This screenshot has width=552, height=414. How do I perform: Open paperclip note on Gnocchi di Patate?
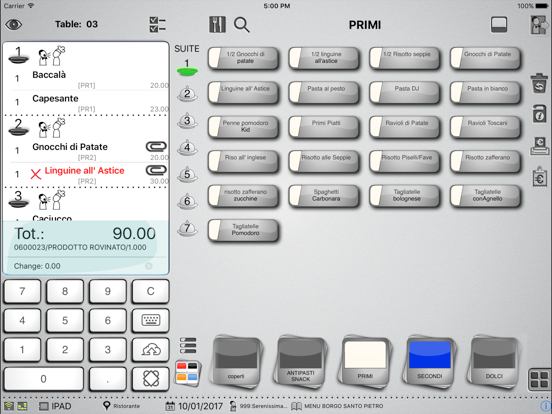click(x=156, y=146)
